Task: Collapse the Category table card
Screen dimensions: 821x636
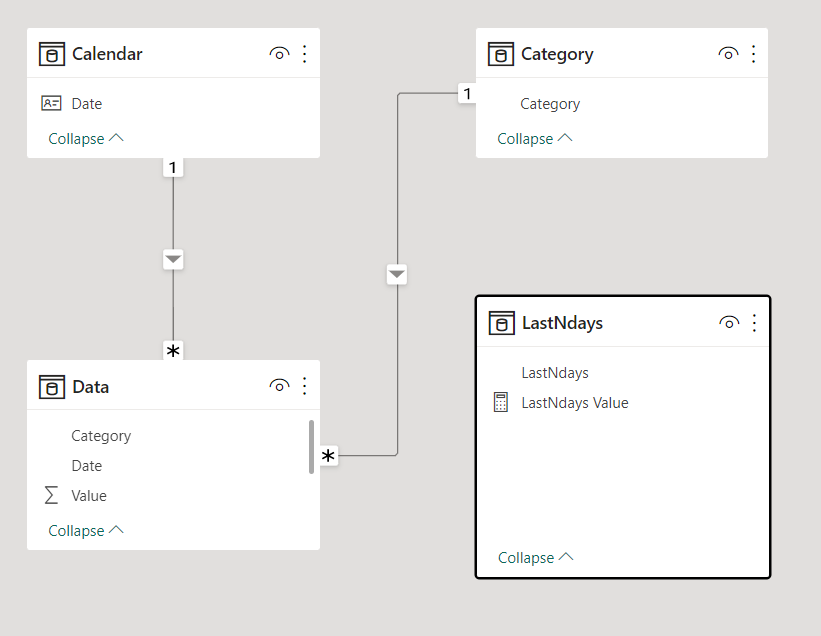Action: pyautogui.click(x=535, y=139)
